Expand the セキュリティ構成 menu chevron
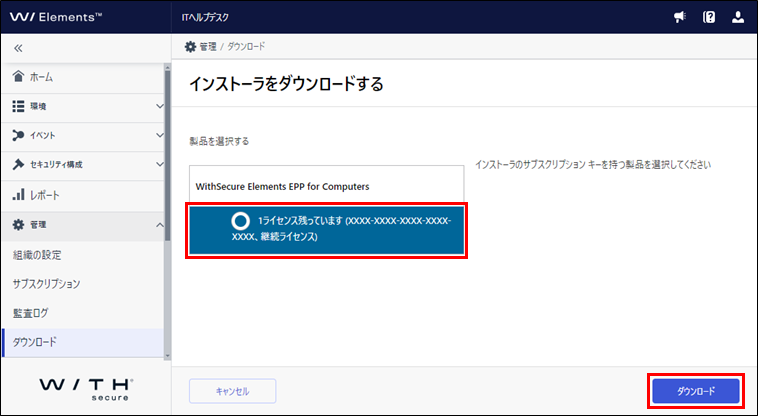This screenshot has height=416, width=758. pos(160,164)
